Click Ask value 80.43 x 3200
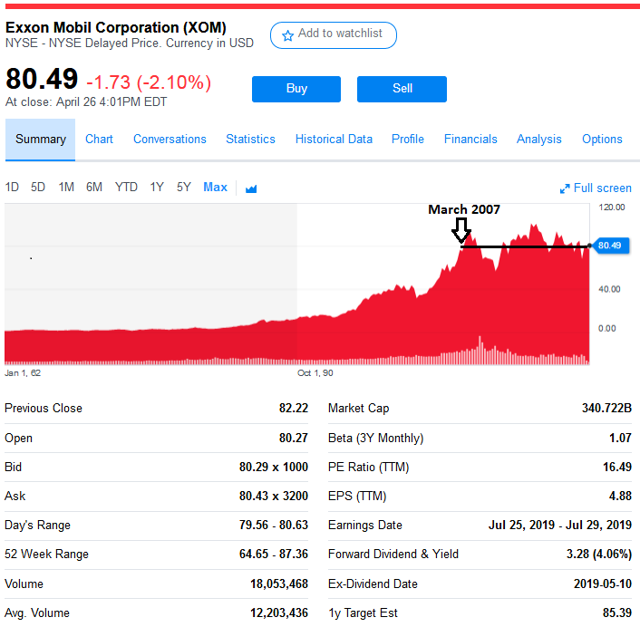The width and height of the screenshot is (640, 627). click(273, 496)
